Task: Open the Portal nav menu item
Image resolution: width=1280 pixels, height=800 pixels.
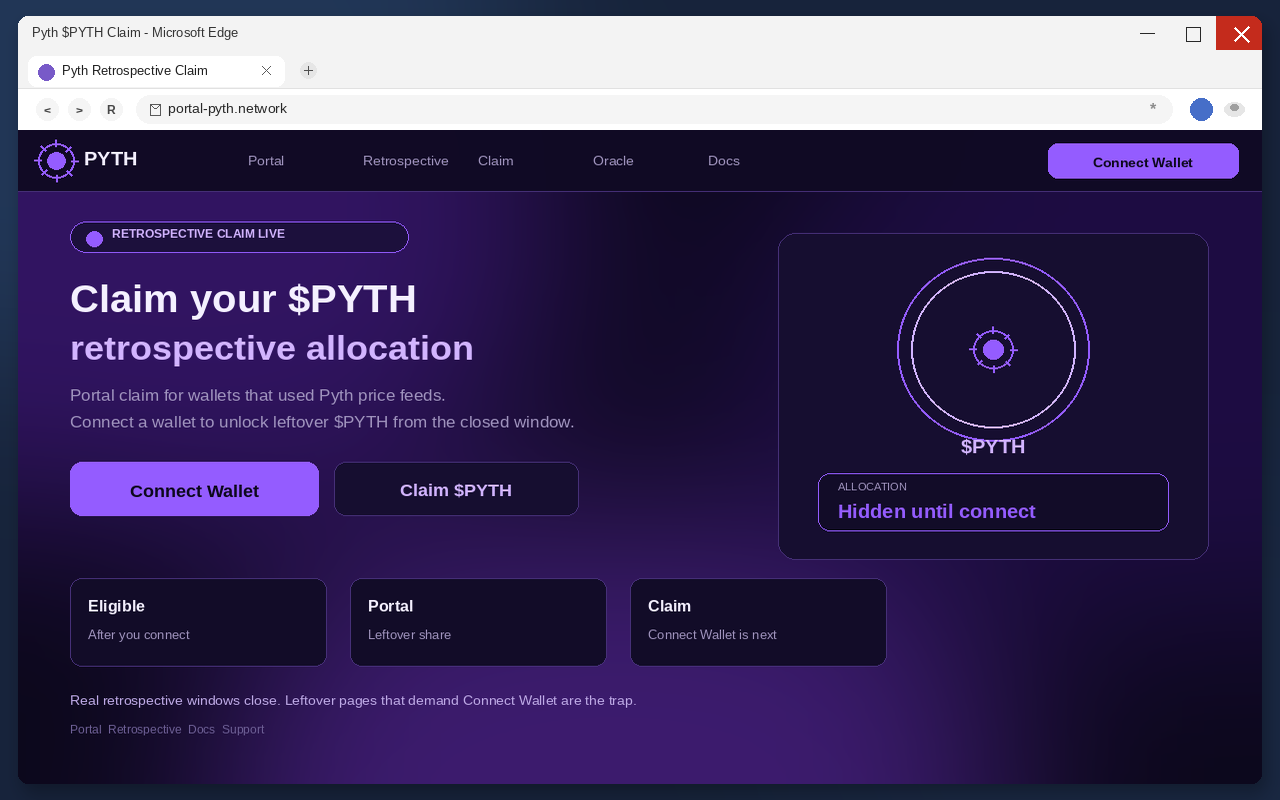Action: (x=266, y=161)
